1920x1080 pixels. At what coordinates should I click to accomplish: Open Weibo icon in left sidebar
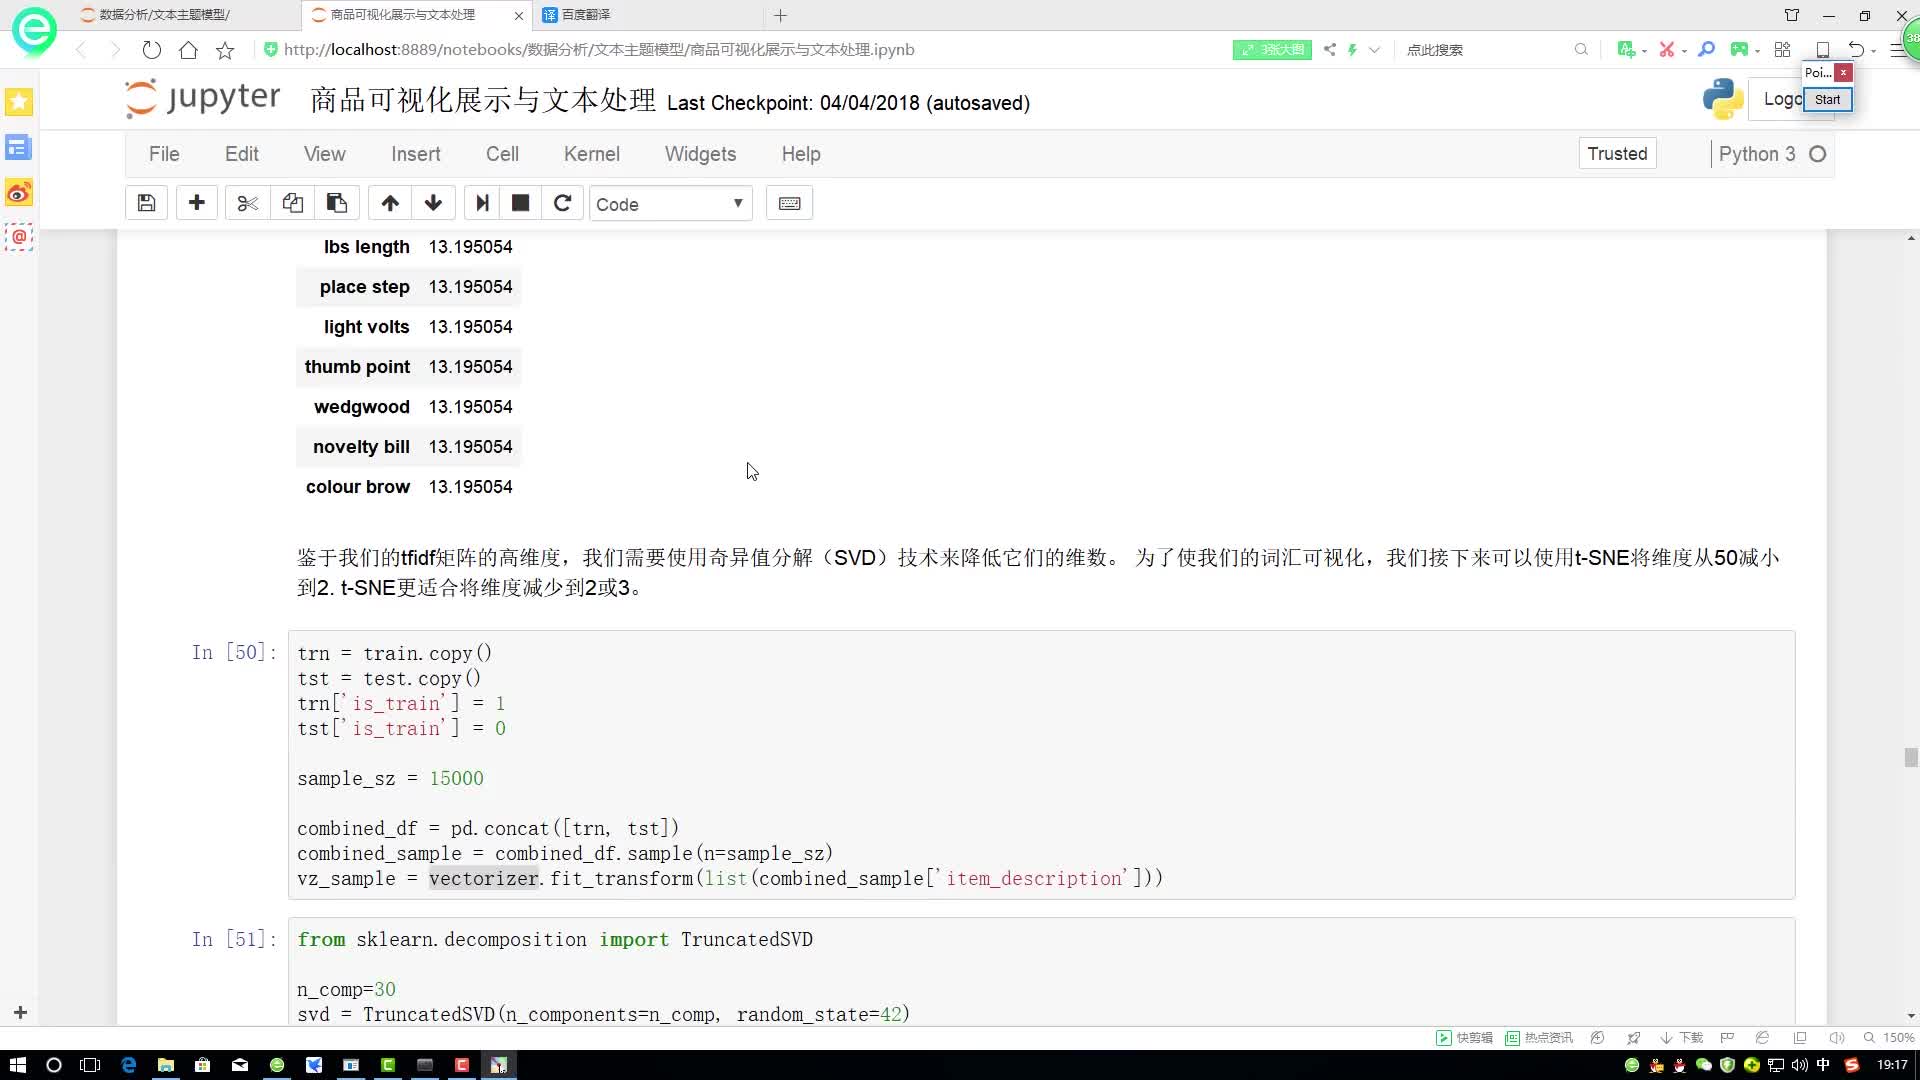coord(19,192)
